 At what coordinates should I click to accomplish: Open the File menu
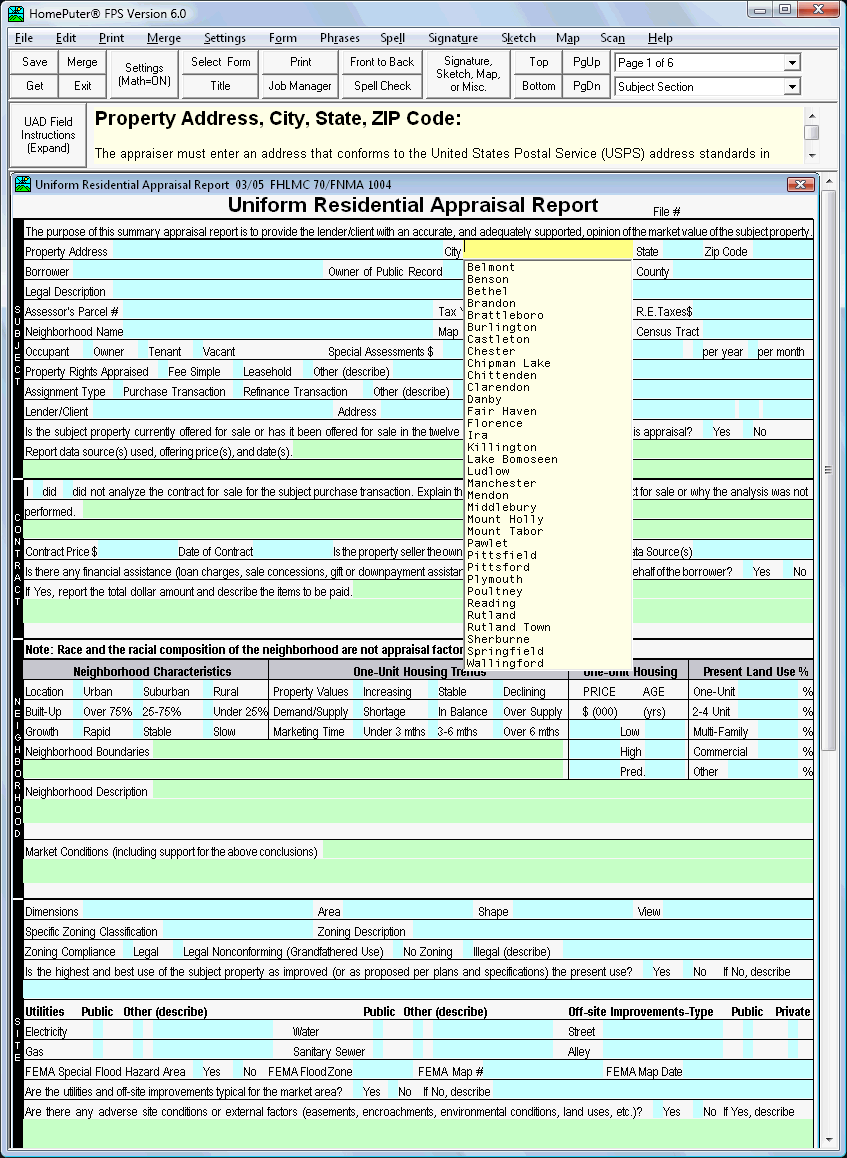click(x=24, y=38)
